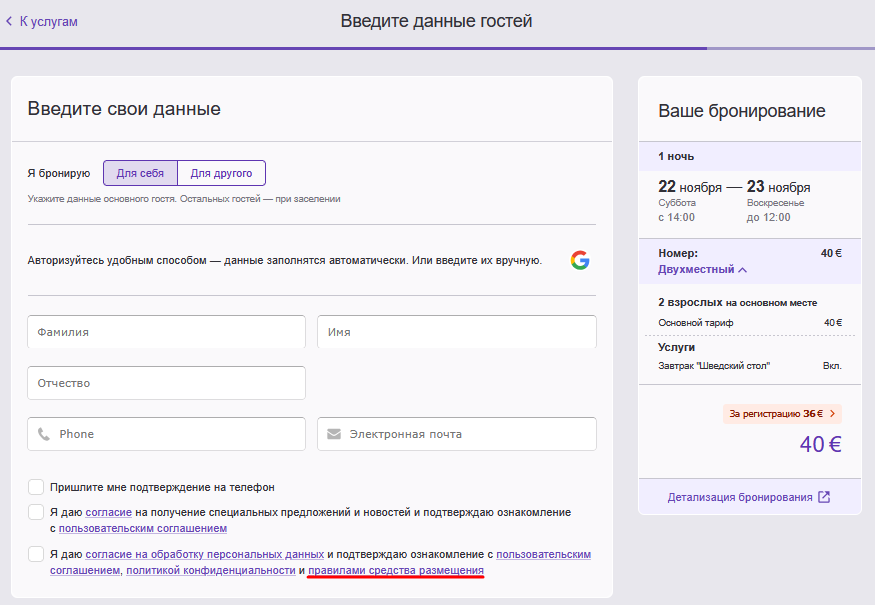
Task: Open the политикой конфиденциальности link
Action: click(210, 570)
